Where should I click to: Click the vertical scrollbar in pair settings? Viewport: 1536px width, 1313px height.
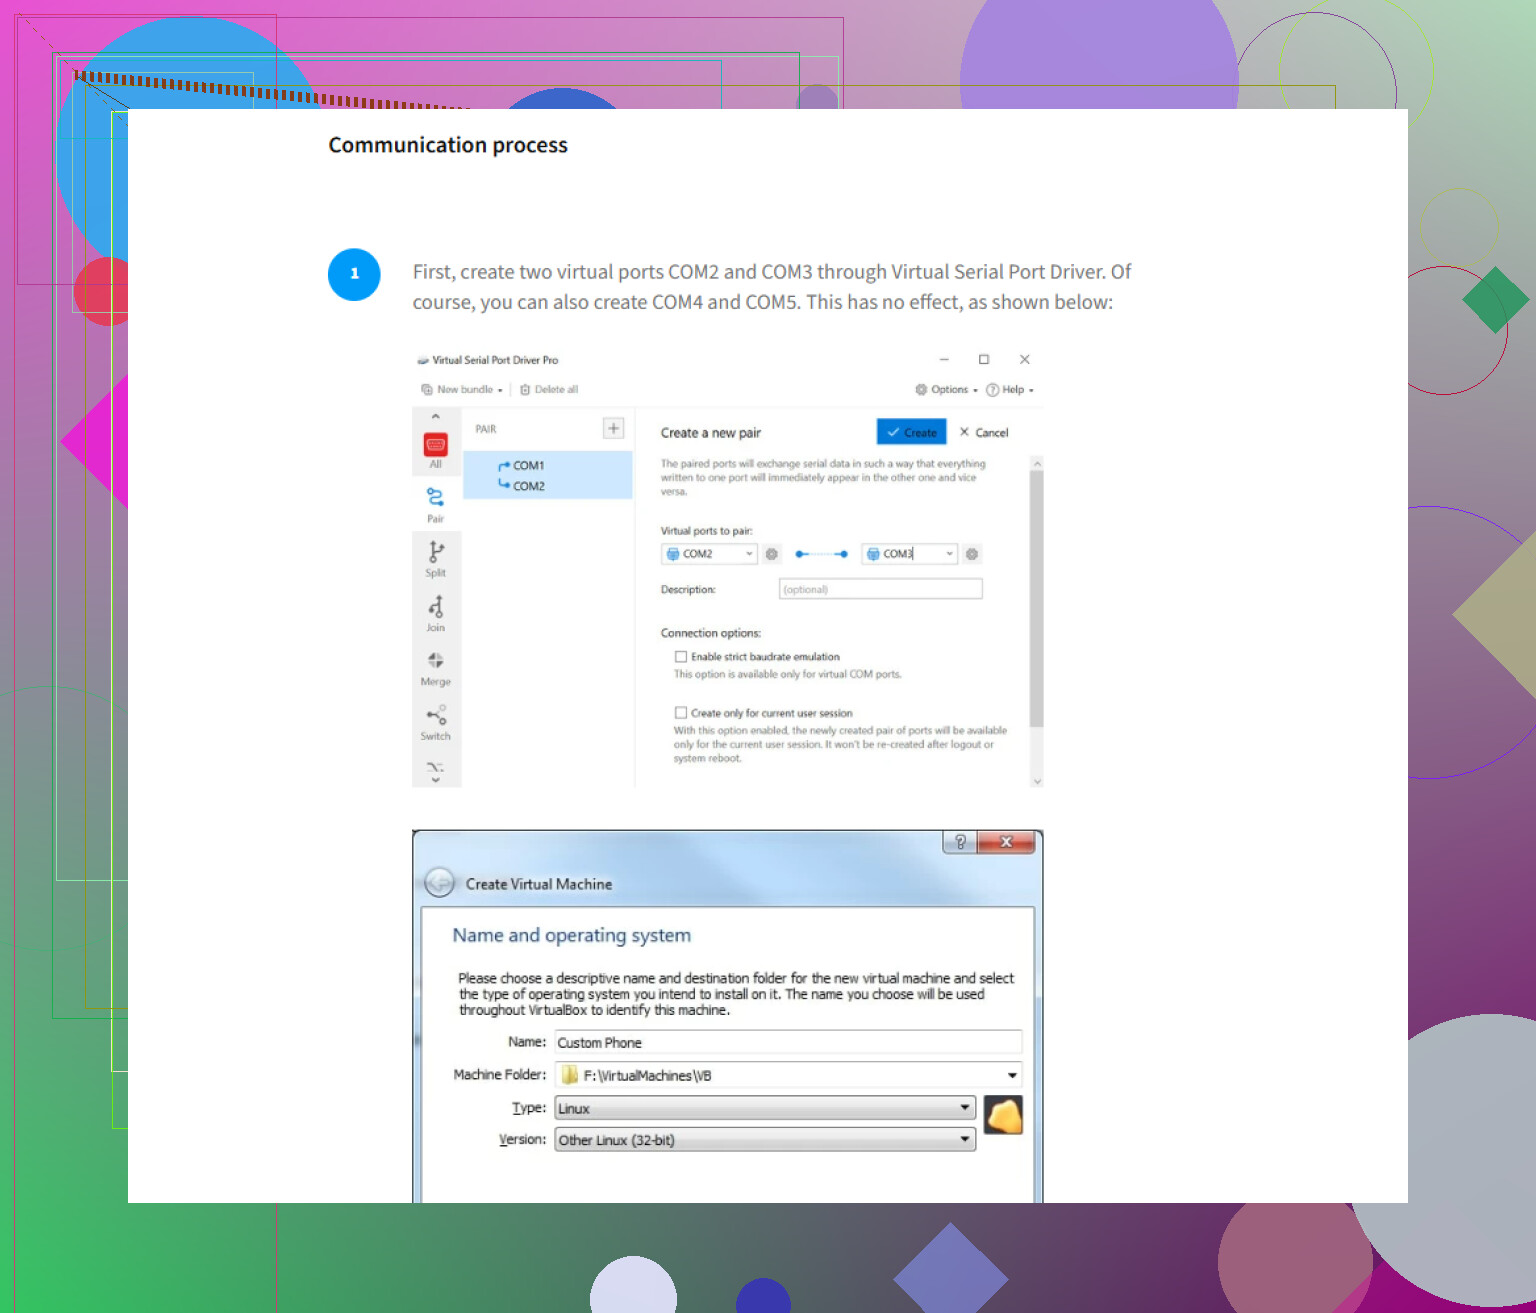point(1037,600)
